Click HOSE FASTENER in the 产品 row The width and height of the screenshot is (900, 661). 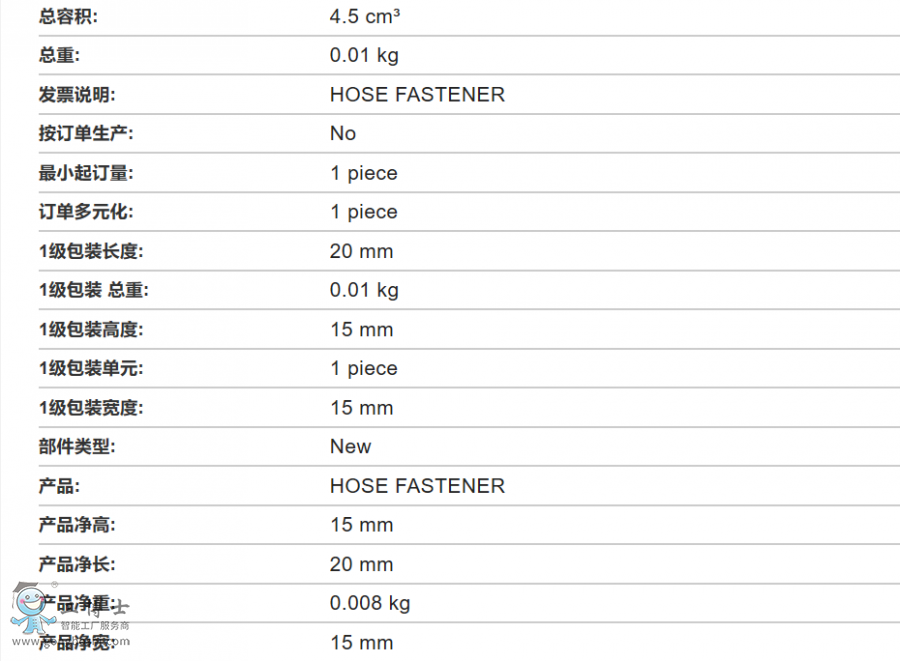[x=417, y=486]
